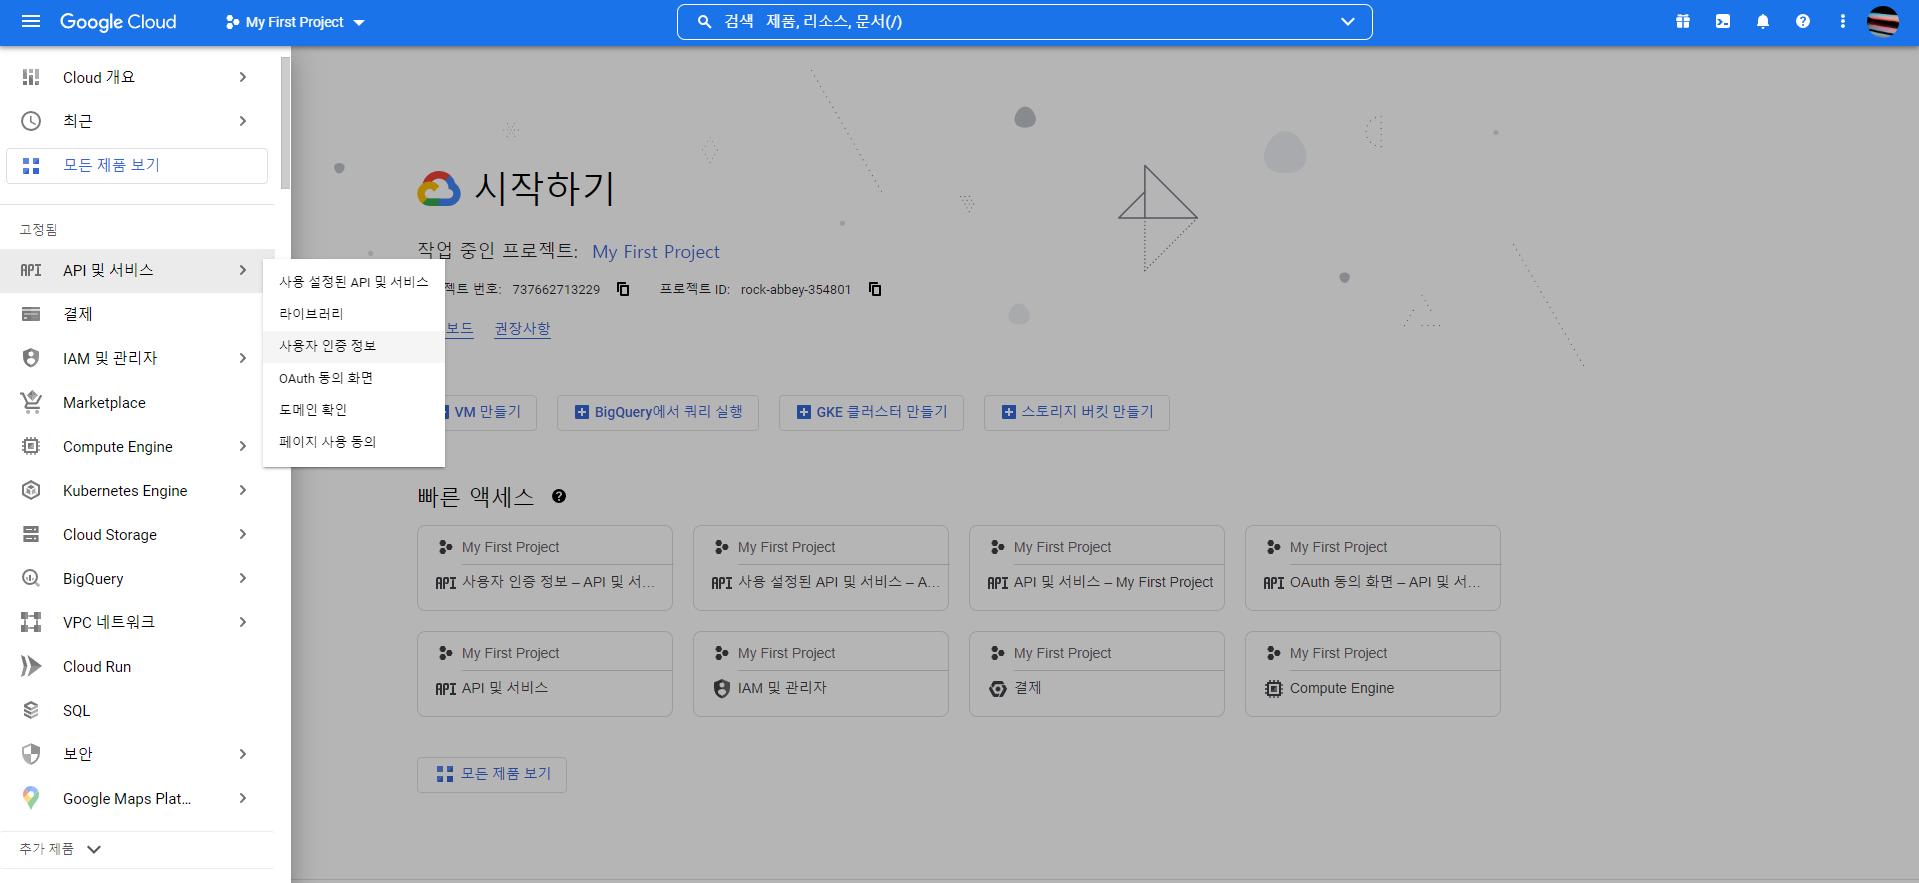Open API 및 서비스 – My First Project card

tap(1097, 568)
